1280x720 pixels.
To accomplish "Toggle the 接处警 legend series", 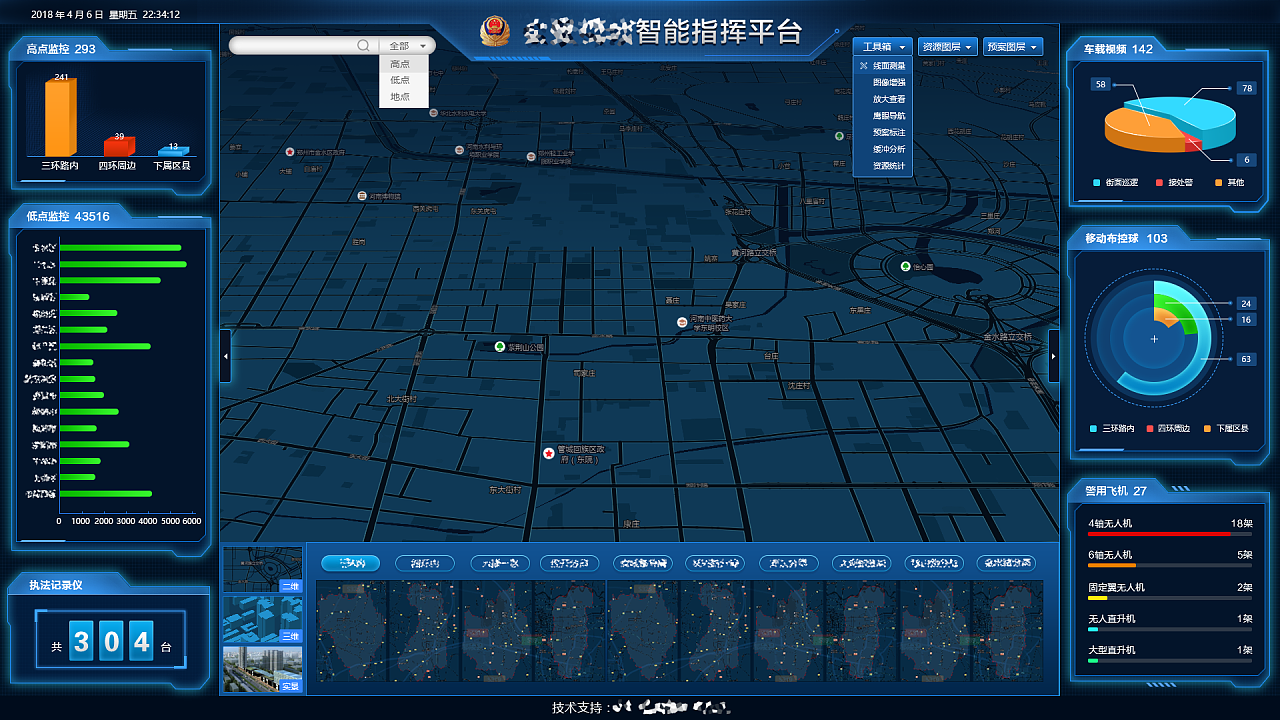I will pyautogui.click(x=1175, y=183).
